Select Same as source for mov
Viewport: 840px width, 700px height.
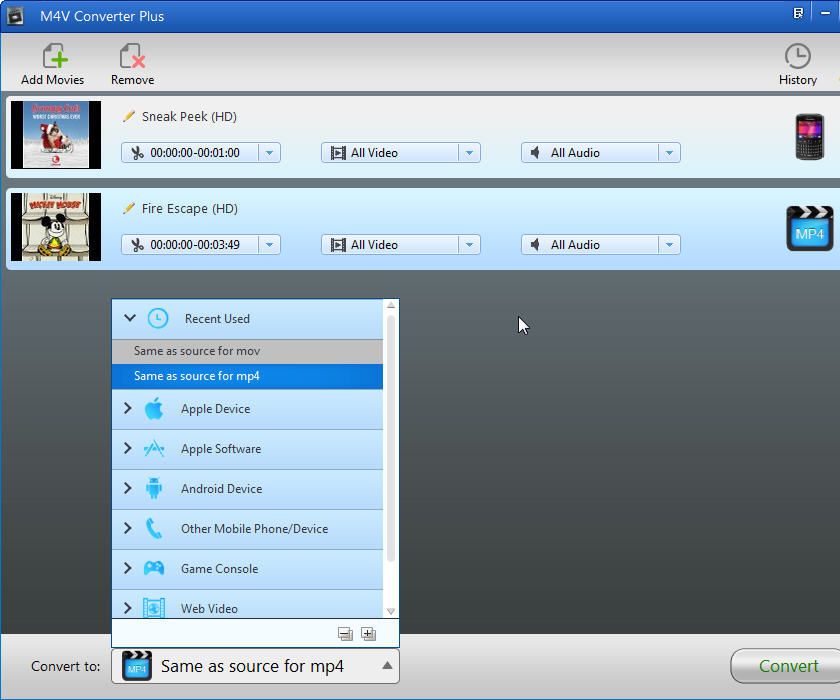197,351
